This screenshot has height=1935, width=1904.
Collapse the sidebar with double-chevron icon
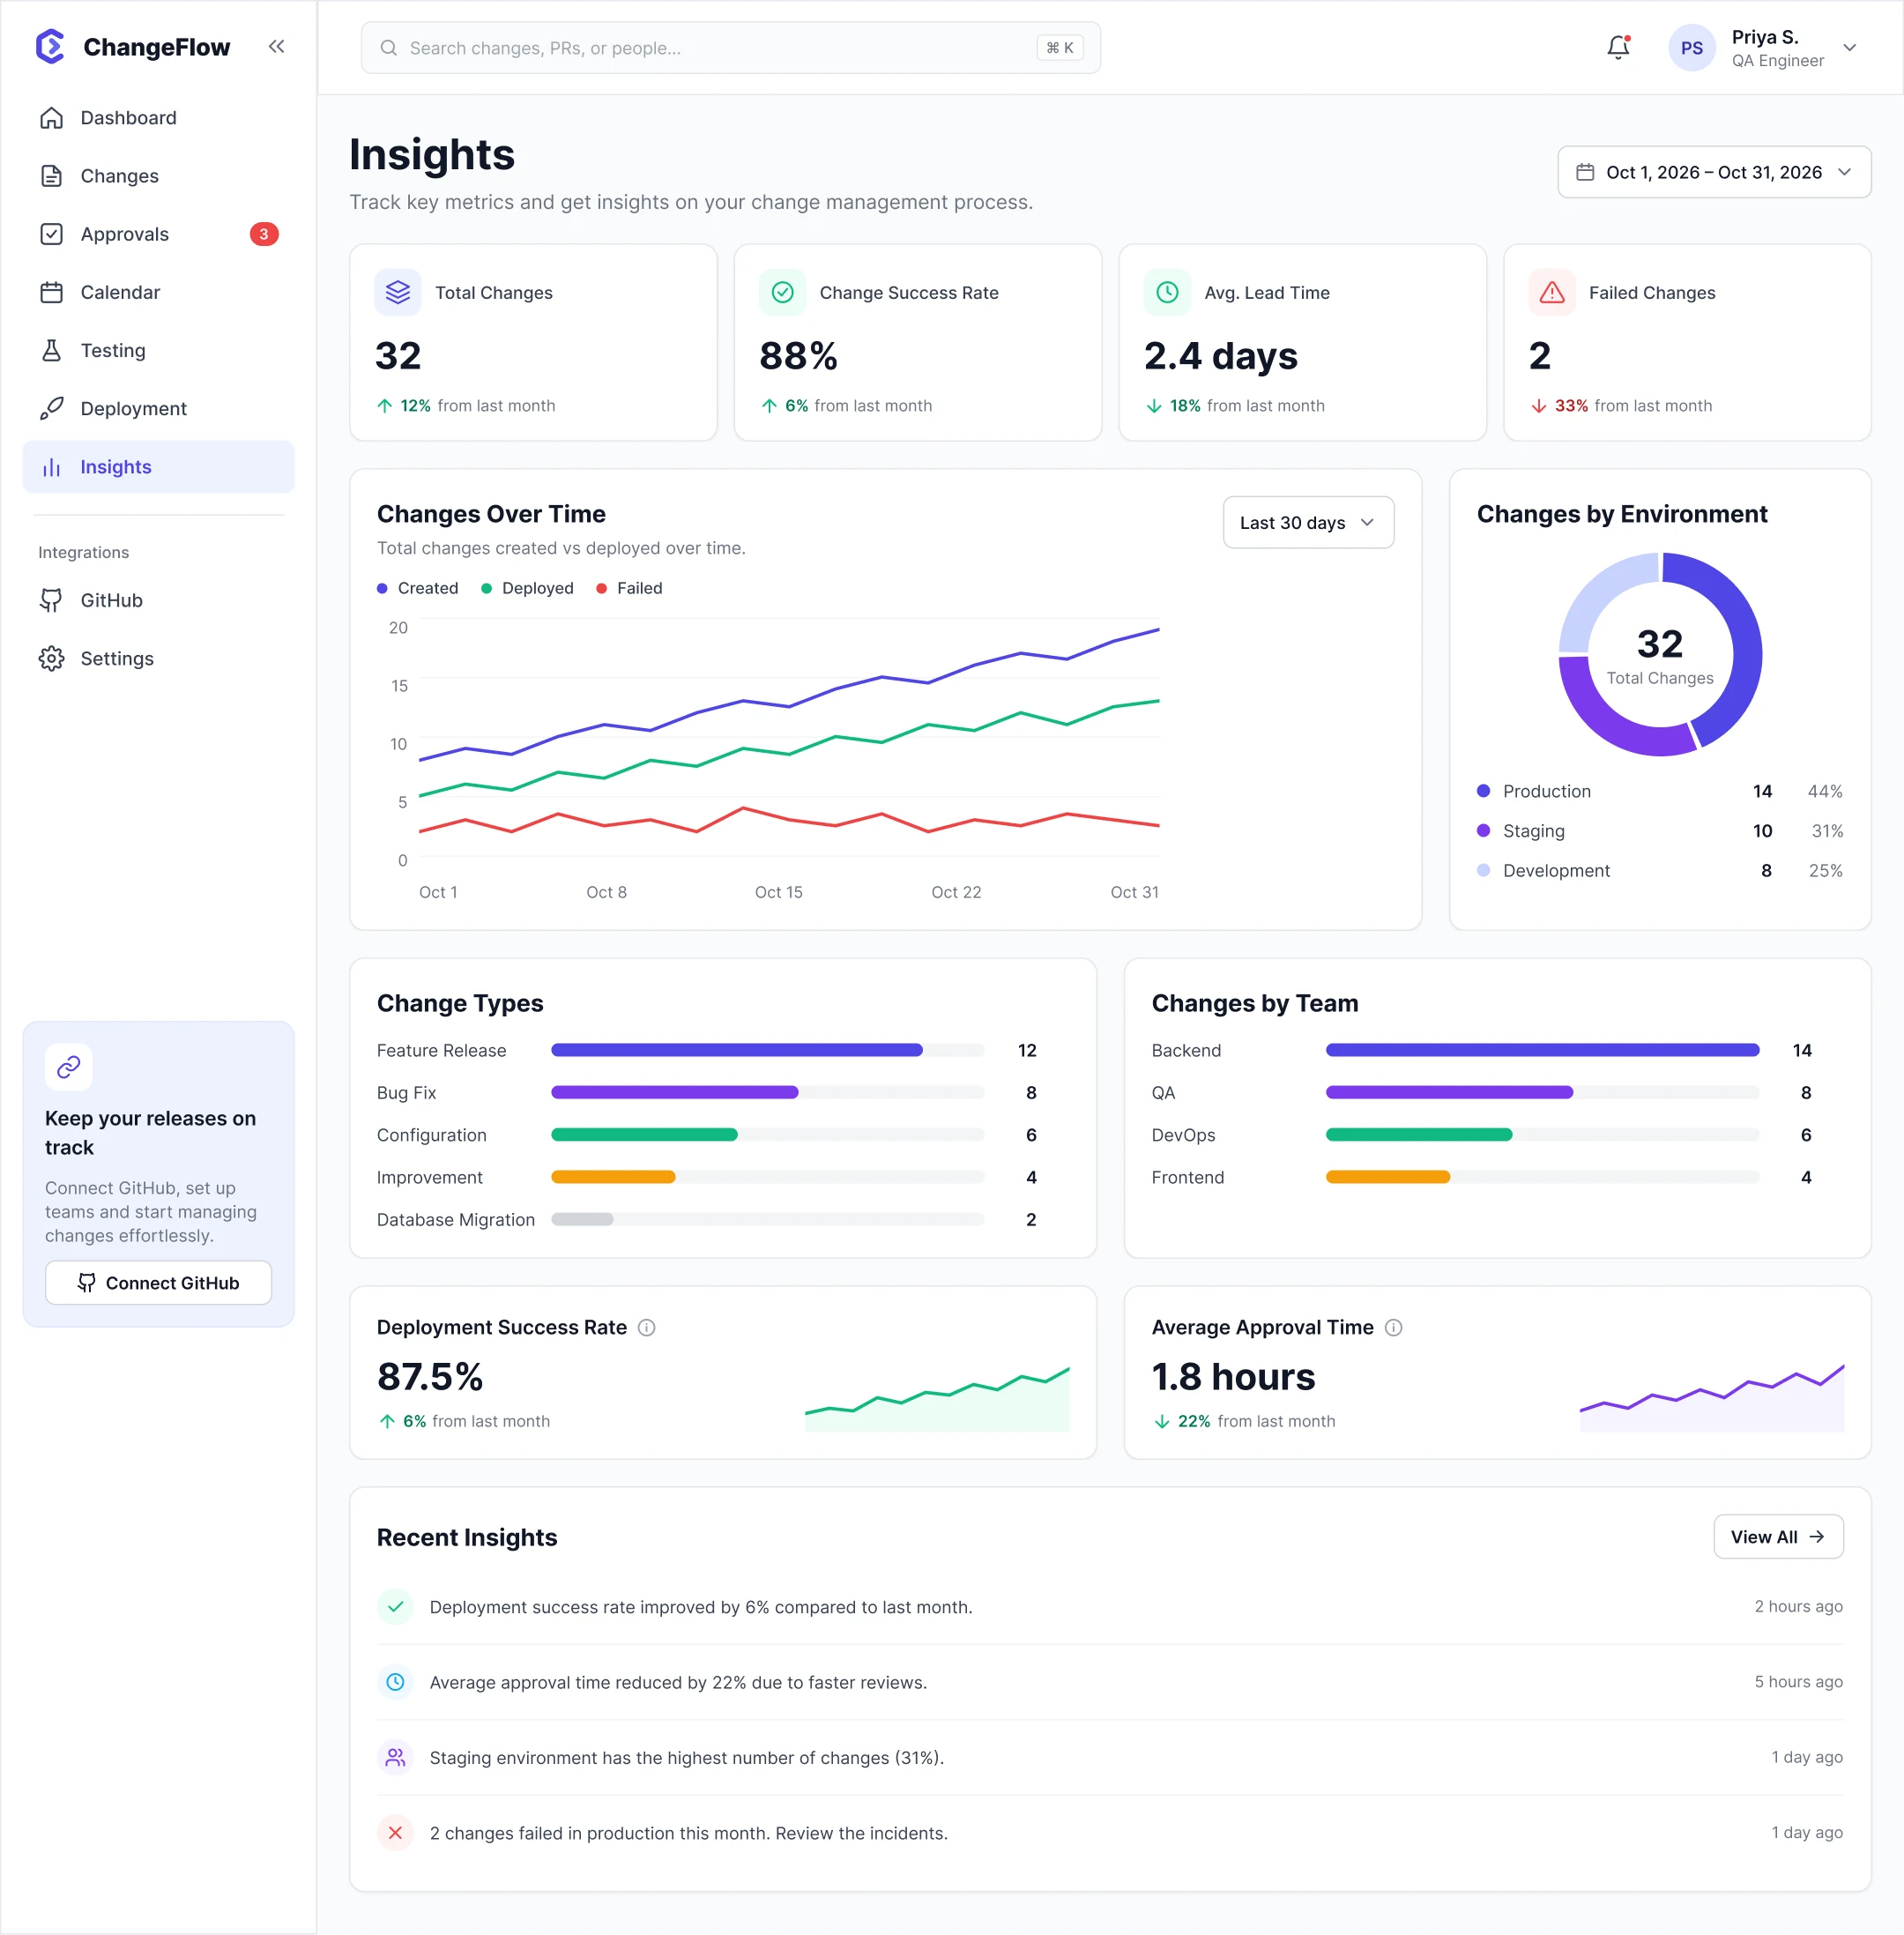276,47
